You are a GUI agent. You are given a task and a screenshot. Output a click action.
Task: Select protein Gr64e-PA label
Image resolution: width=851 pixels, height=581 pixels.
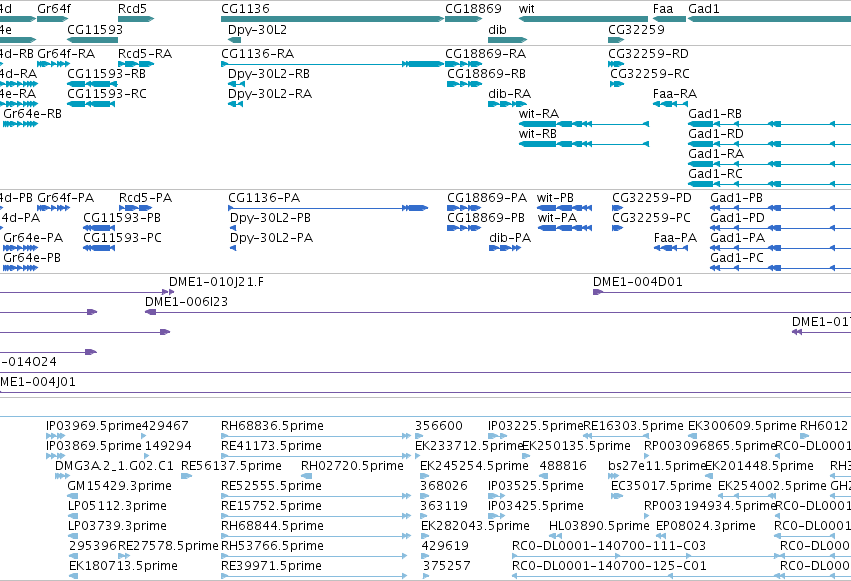pos(33,238)
